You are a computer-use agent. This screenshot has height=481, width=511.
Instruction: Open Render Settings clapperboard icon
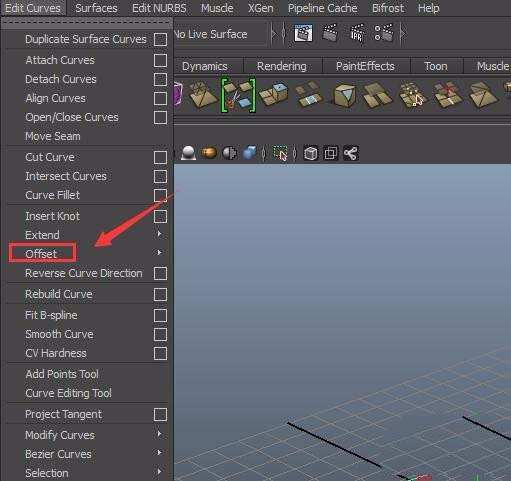383,33
